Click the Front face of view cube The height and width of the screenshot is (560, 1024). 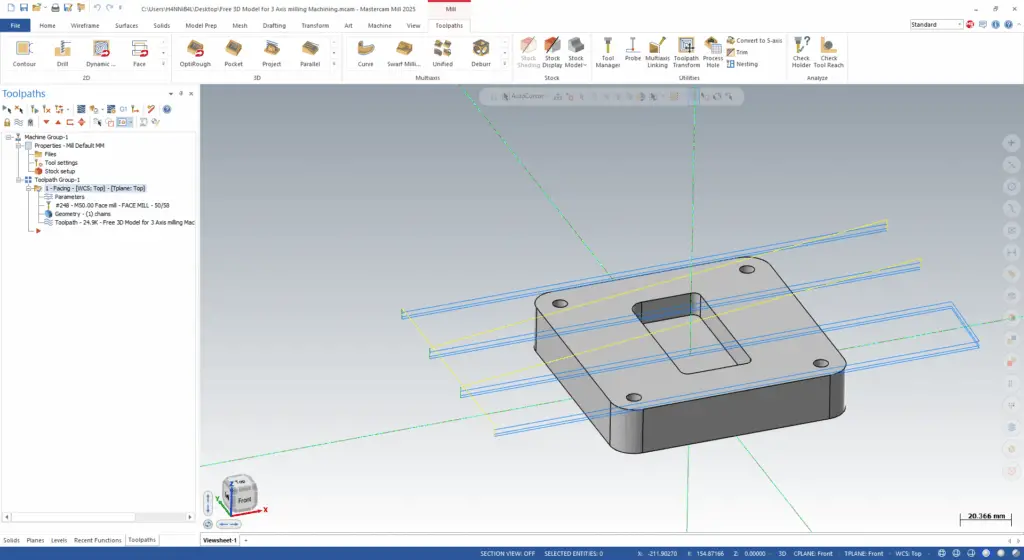[x=244, y=500]
